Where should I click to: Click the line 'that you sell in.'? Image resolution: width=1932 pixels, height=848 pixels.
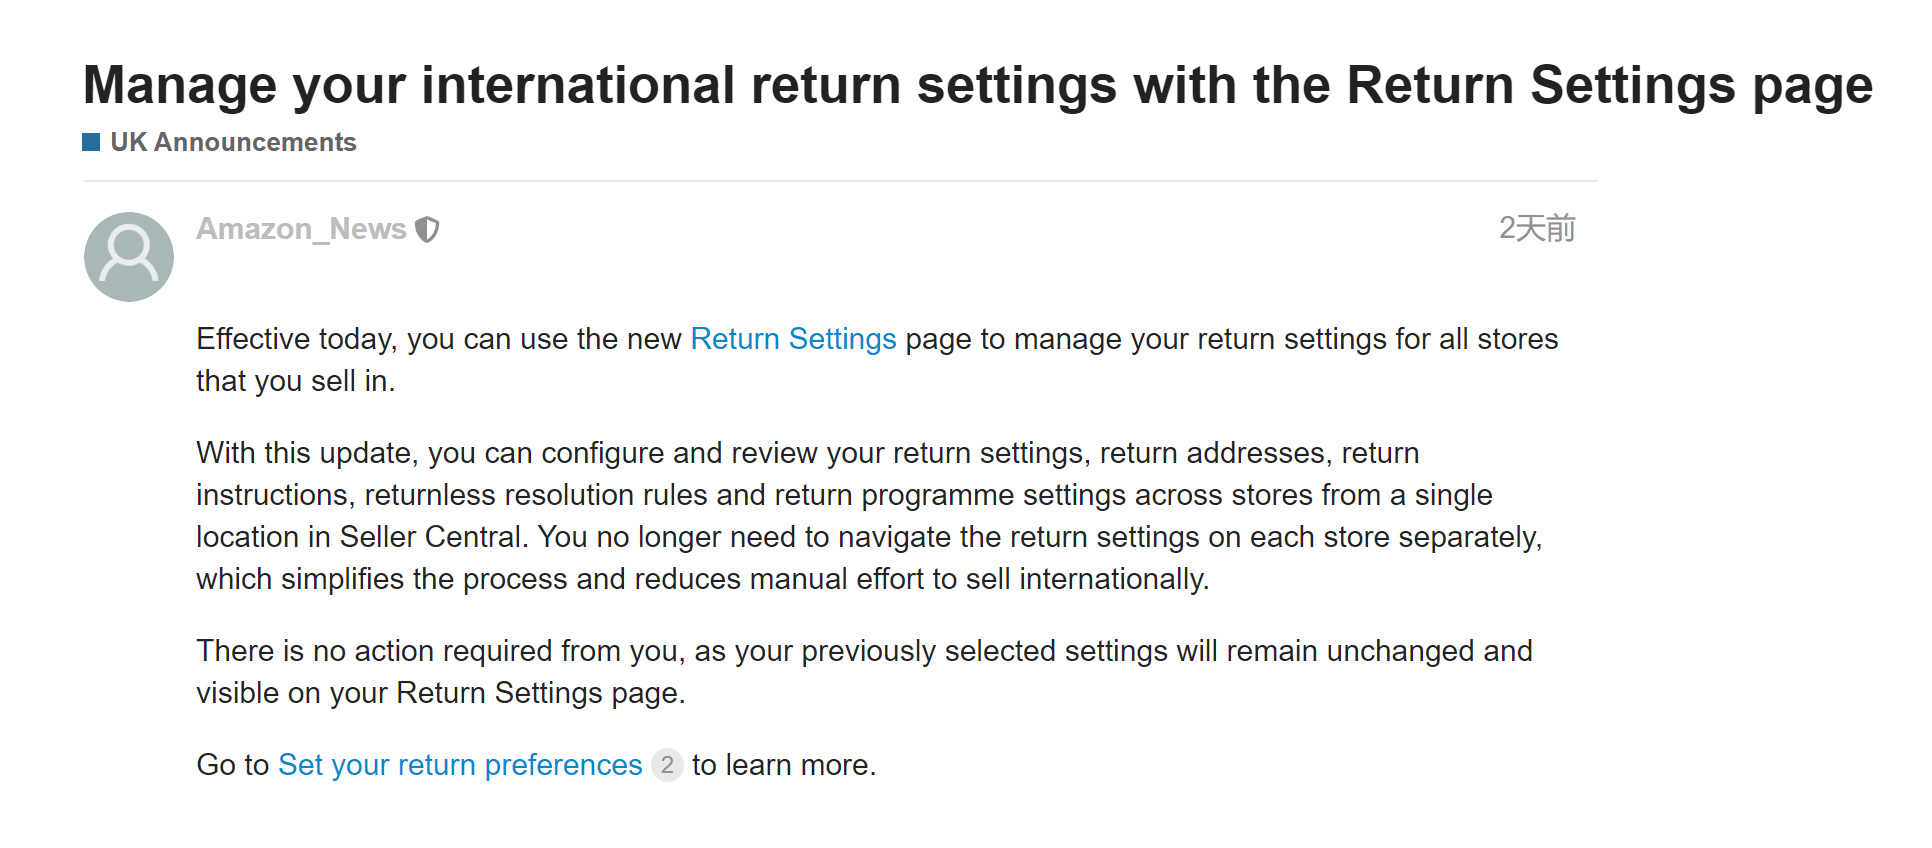296,381
